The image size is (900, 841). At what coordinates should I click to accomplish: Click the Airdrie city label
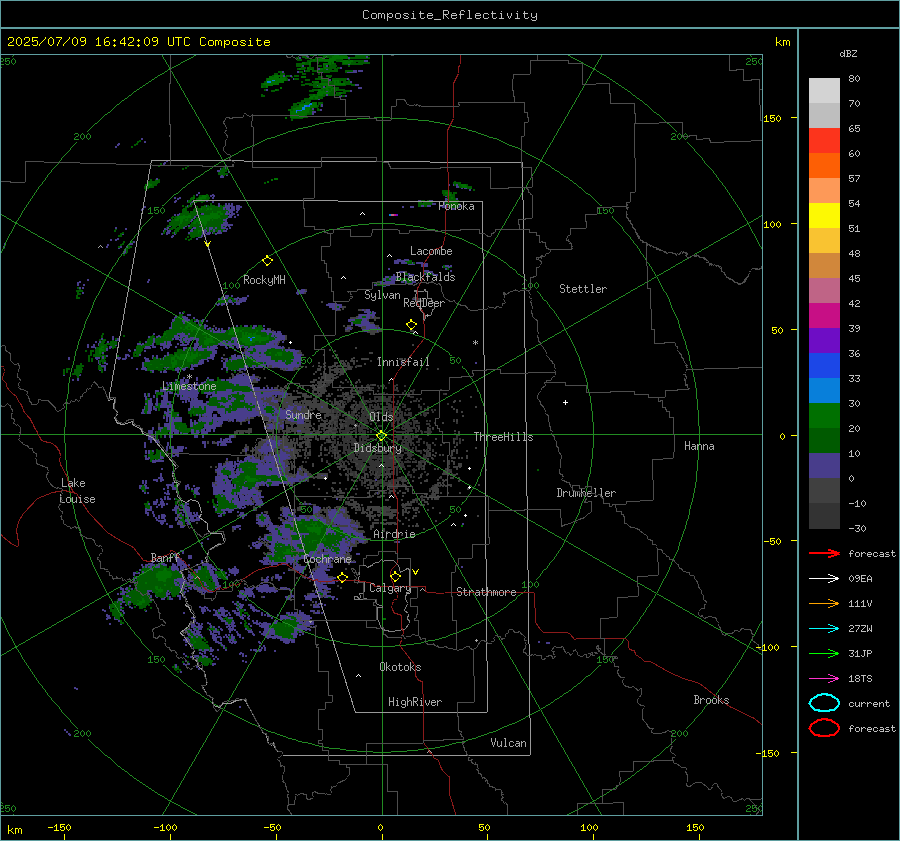[394, 534]
